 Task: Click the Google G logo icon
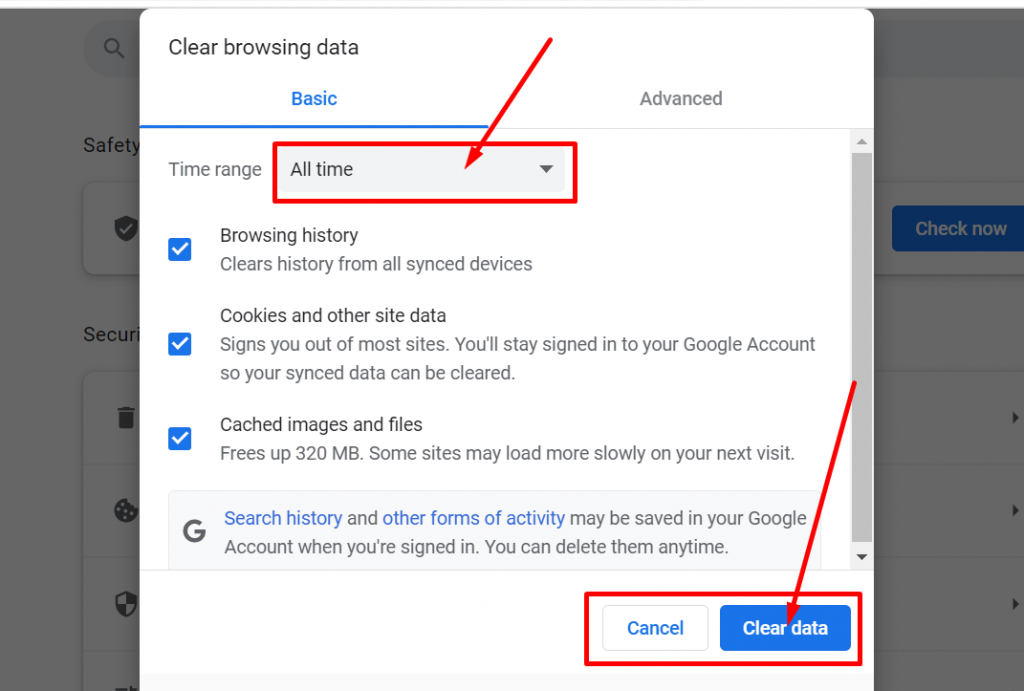click(x=194, y=532)
